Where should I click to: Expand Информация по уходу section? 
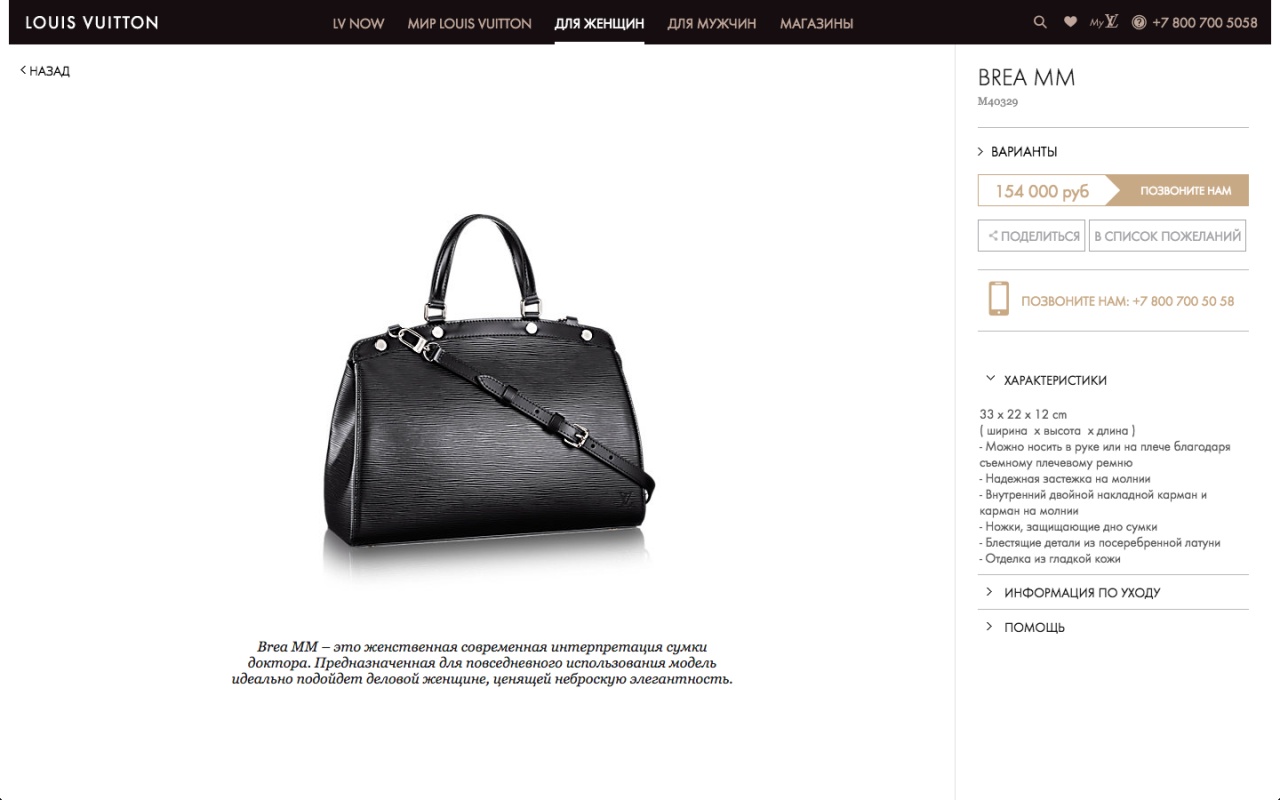tap(1072, 592)
